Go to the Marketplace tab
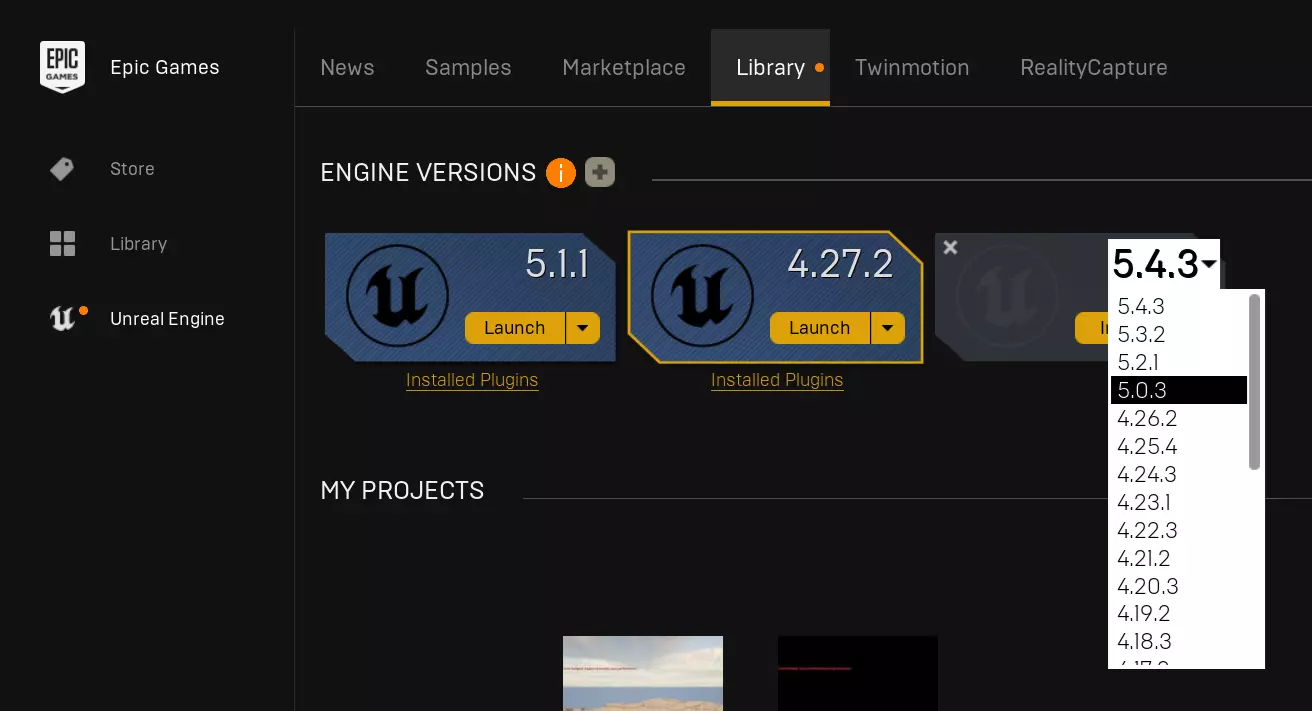 point(624,68)
